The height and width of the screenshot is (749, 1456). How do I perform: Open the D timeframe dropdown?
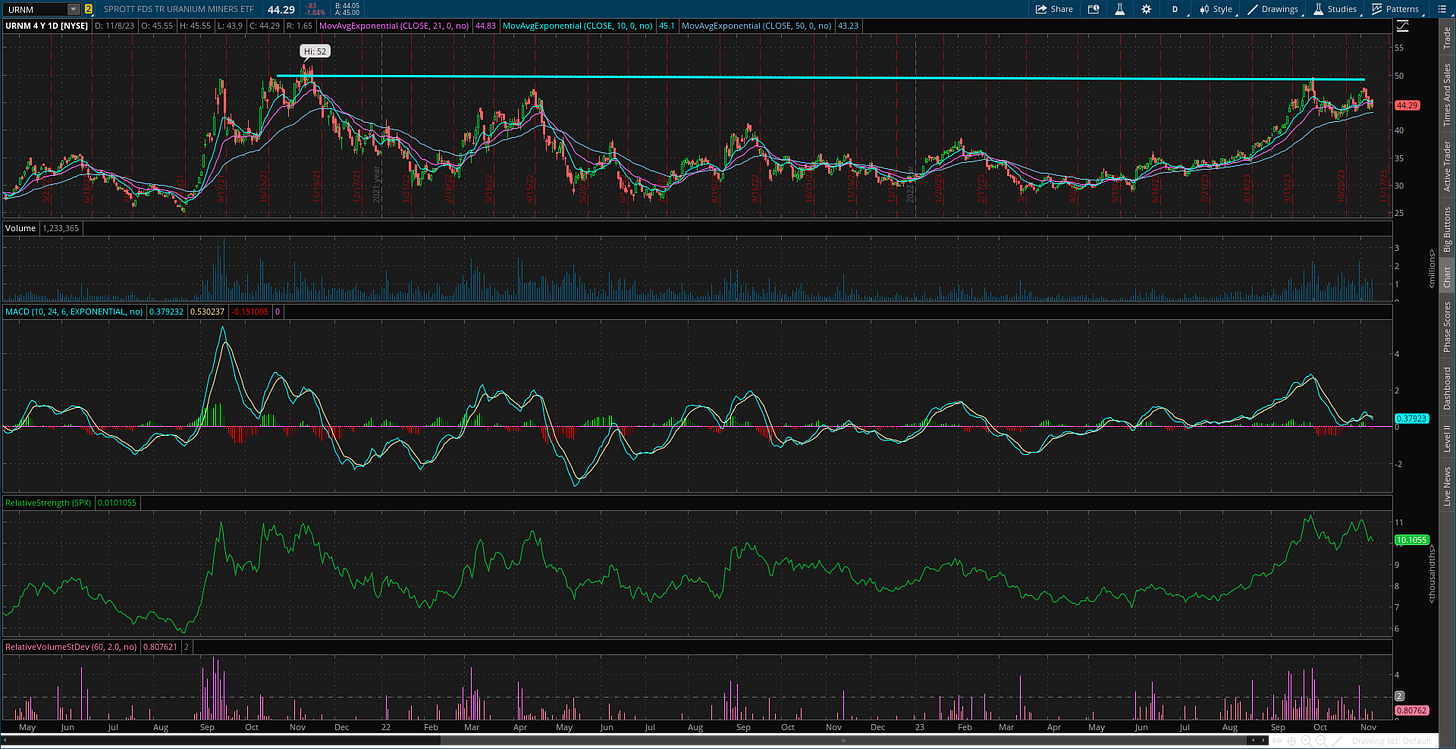click(x=1175, y=9)
